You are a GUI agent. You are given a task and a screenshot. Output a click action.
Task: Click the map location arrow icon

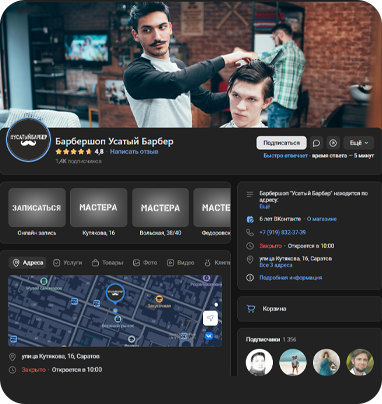210,318
